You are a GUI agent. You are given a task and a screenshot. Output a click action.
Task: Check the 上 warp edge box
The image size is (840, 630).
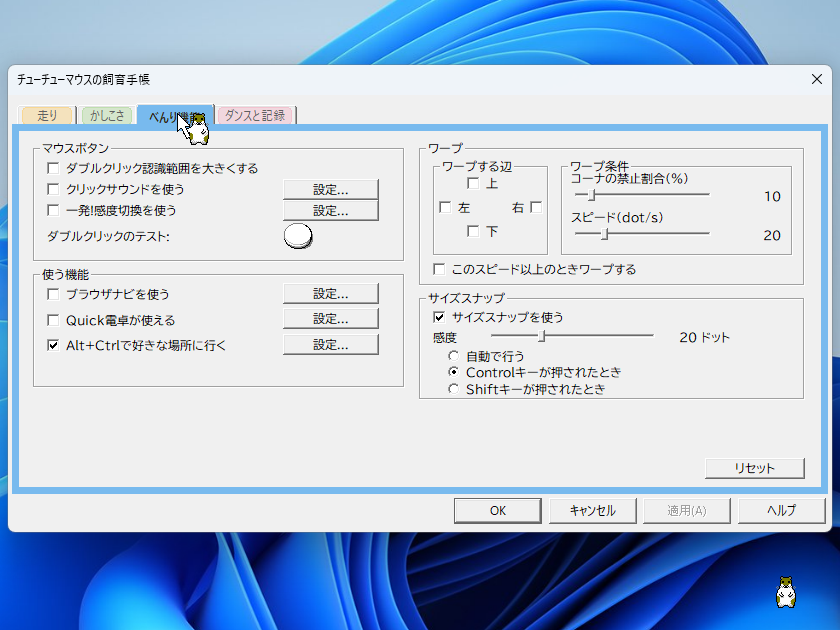coord(473,183)
